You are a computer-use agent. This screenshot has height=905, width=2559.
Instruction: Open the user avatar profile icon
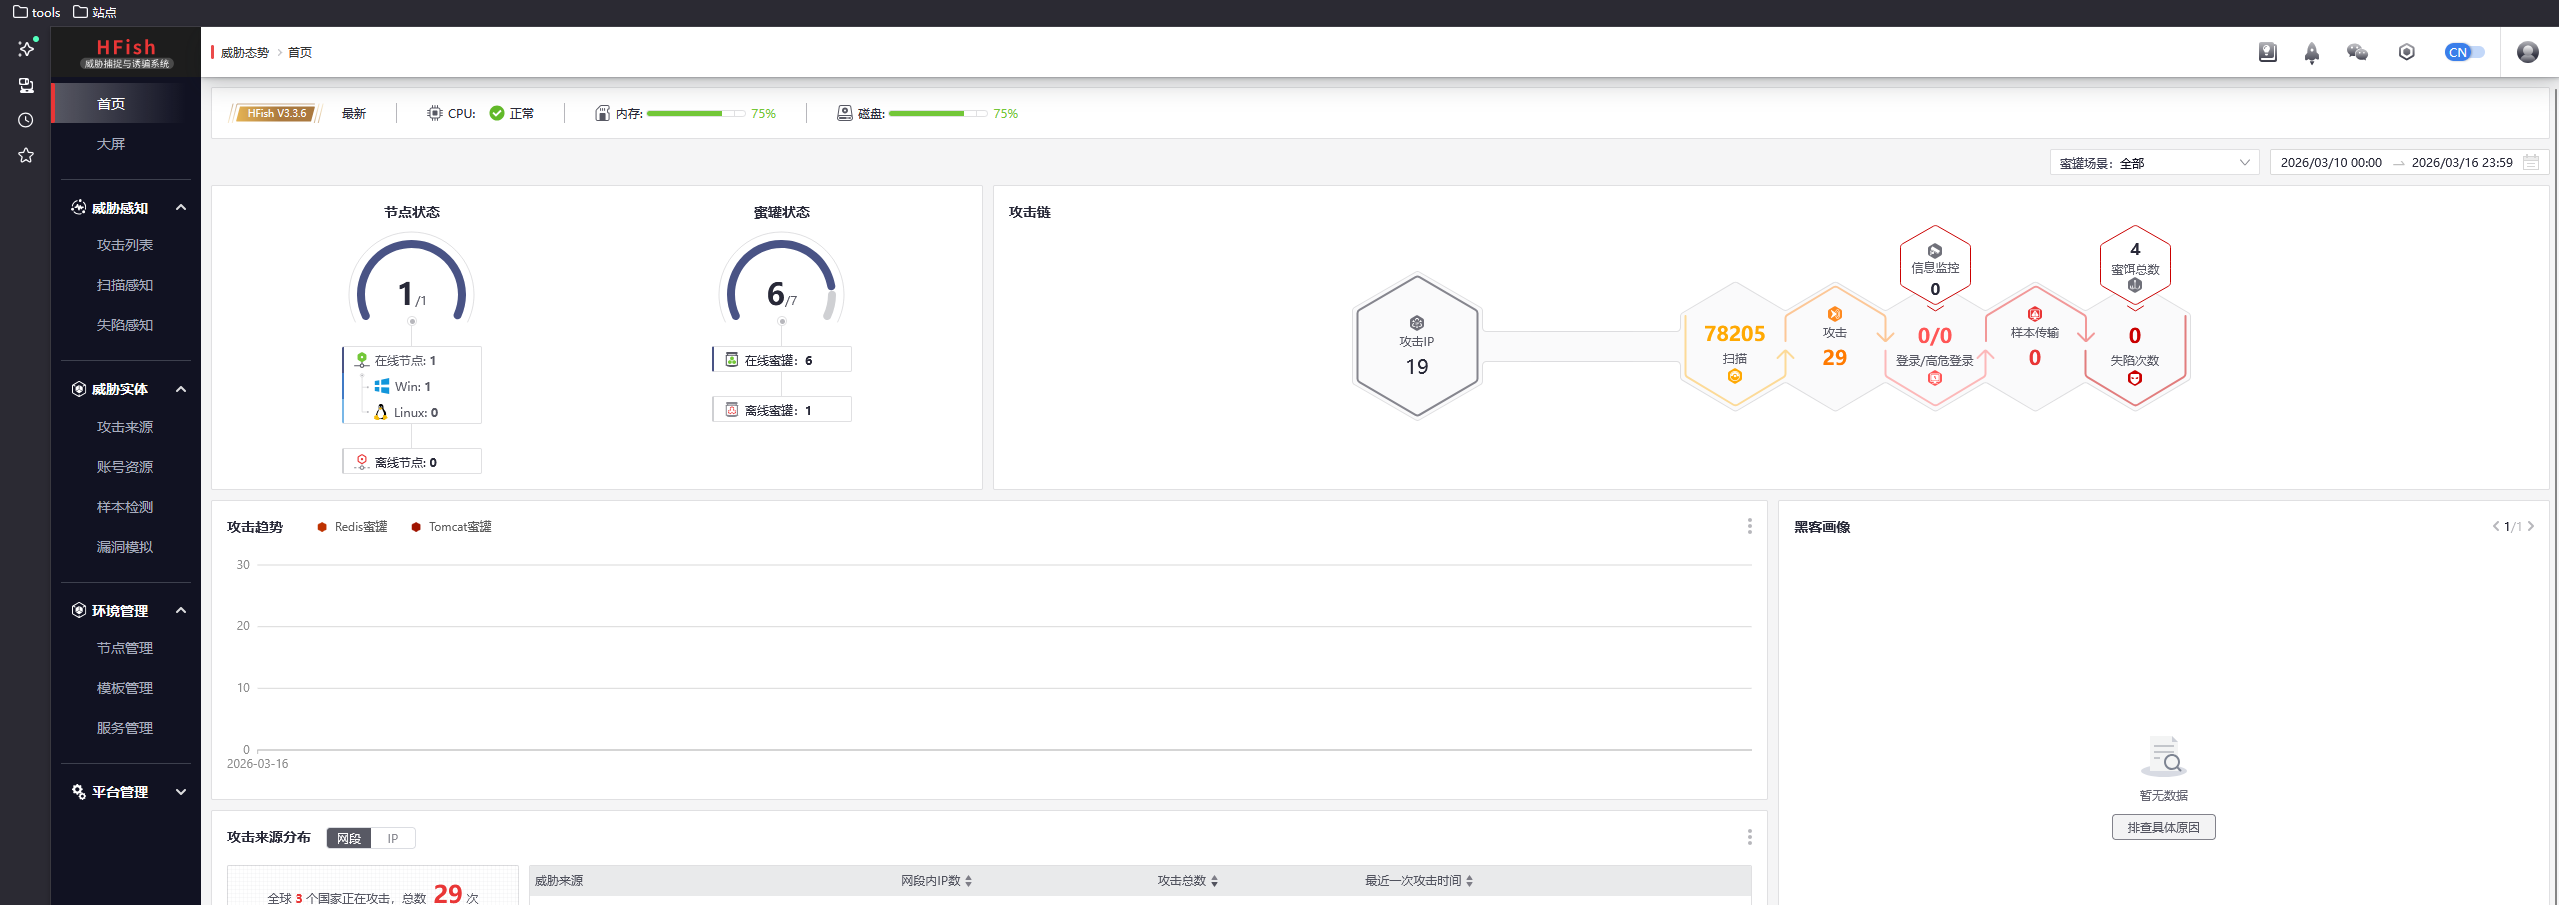coord(2527,52)
